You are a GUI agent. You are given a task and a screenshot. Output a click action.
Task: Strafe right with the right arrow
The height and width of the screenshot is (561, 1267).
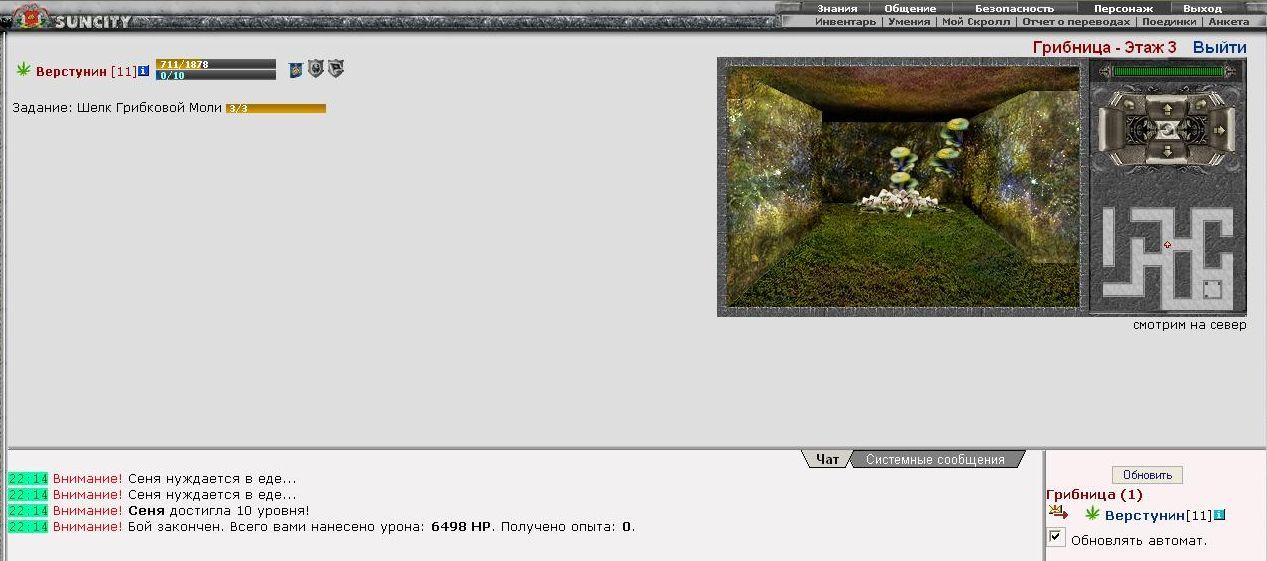coord(1220,131)
